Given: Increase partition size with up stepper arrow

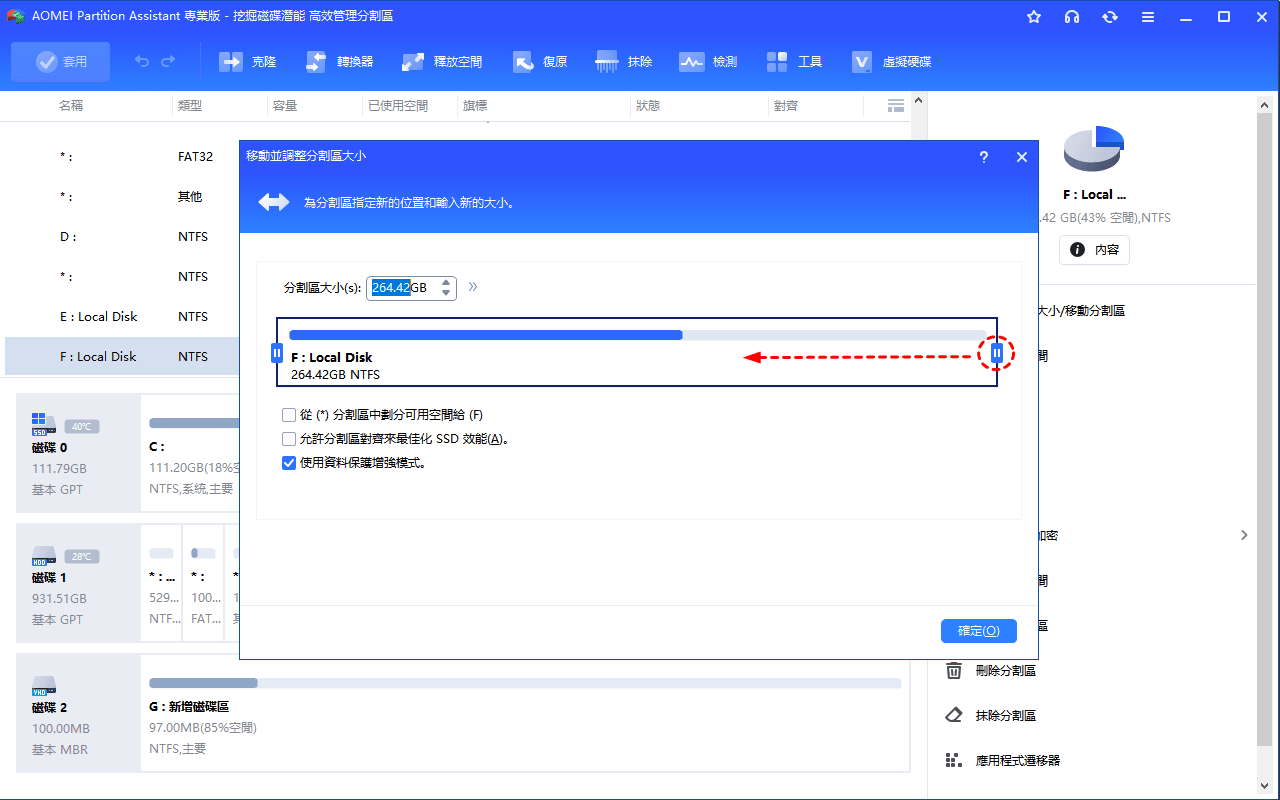Looking at the screenshot, I should pyautogui.click(x=446, y=283).
